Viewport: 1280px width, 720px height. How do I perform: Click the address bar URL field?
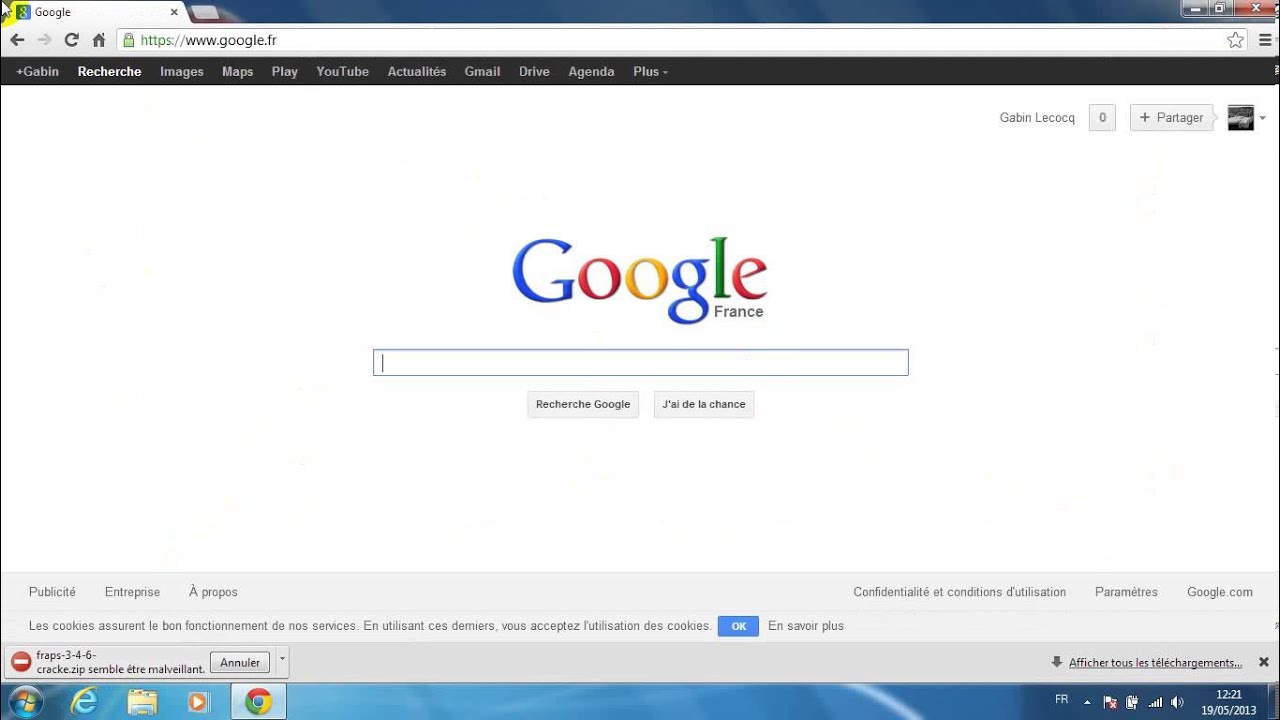pos(680,40)
